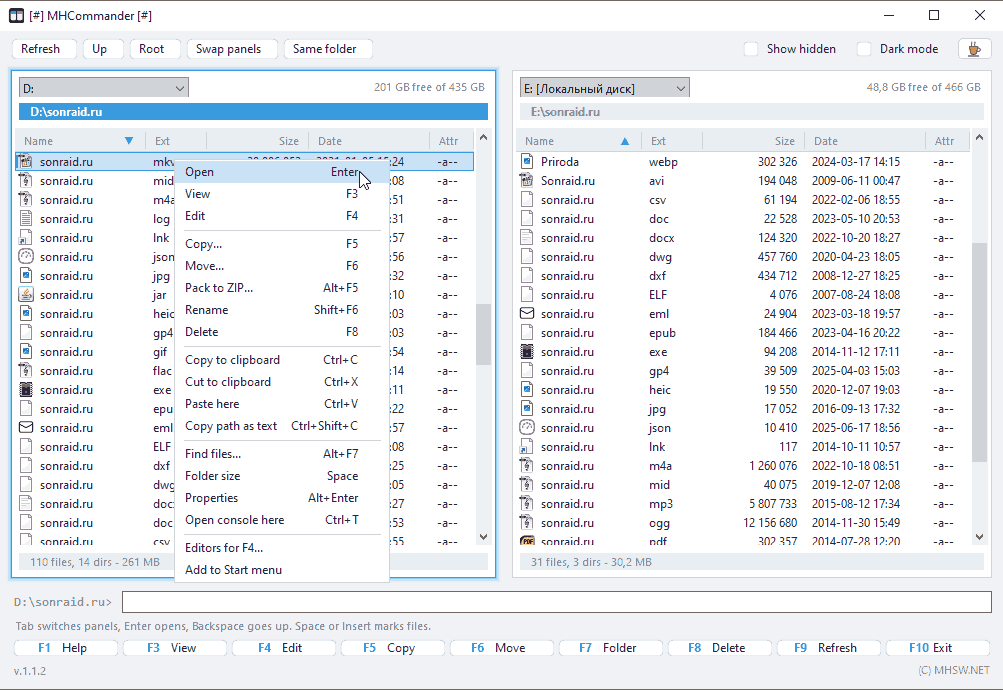The width and height of the screenshot is (1003, 690).
Task: Click the right panel scroll up arrow
Action: click(979, 137)
